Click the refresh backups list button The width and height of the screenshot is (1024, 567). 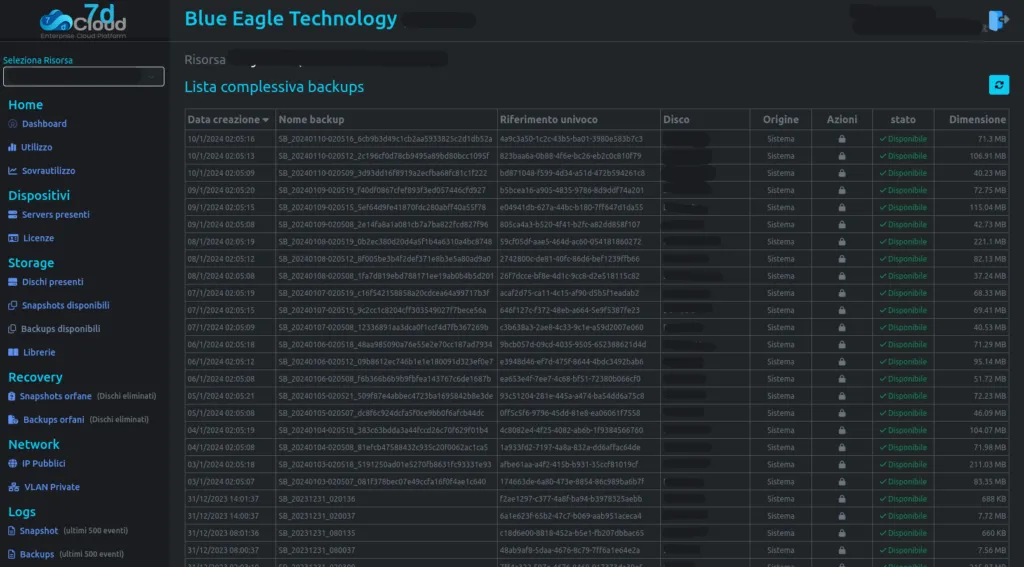point(999,85)
